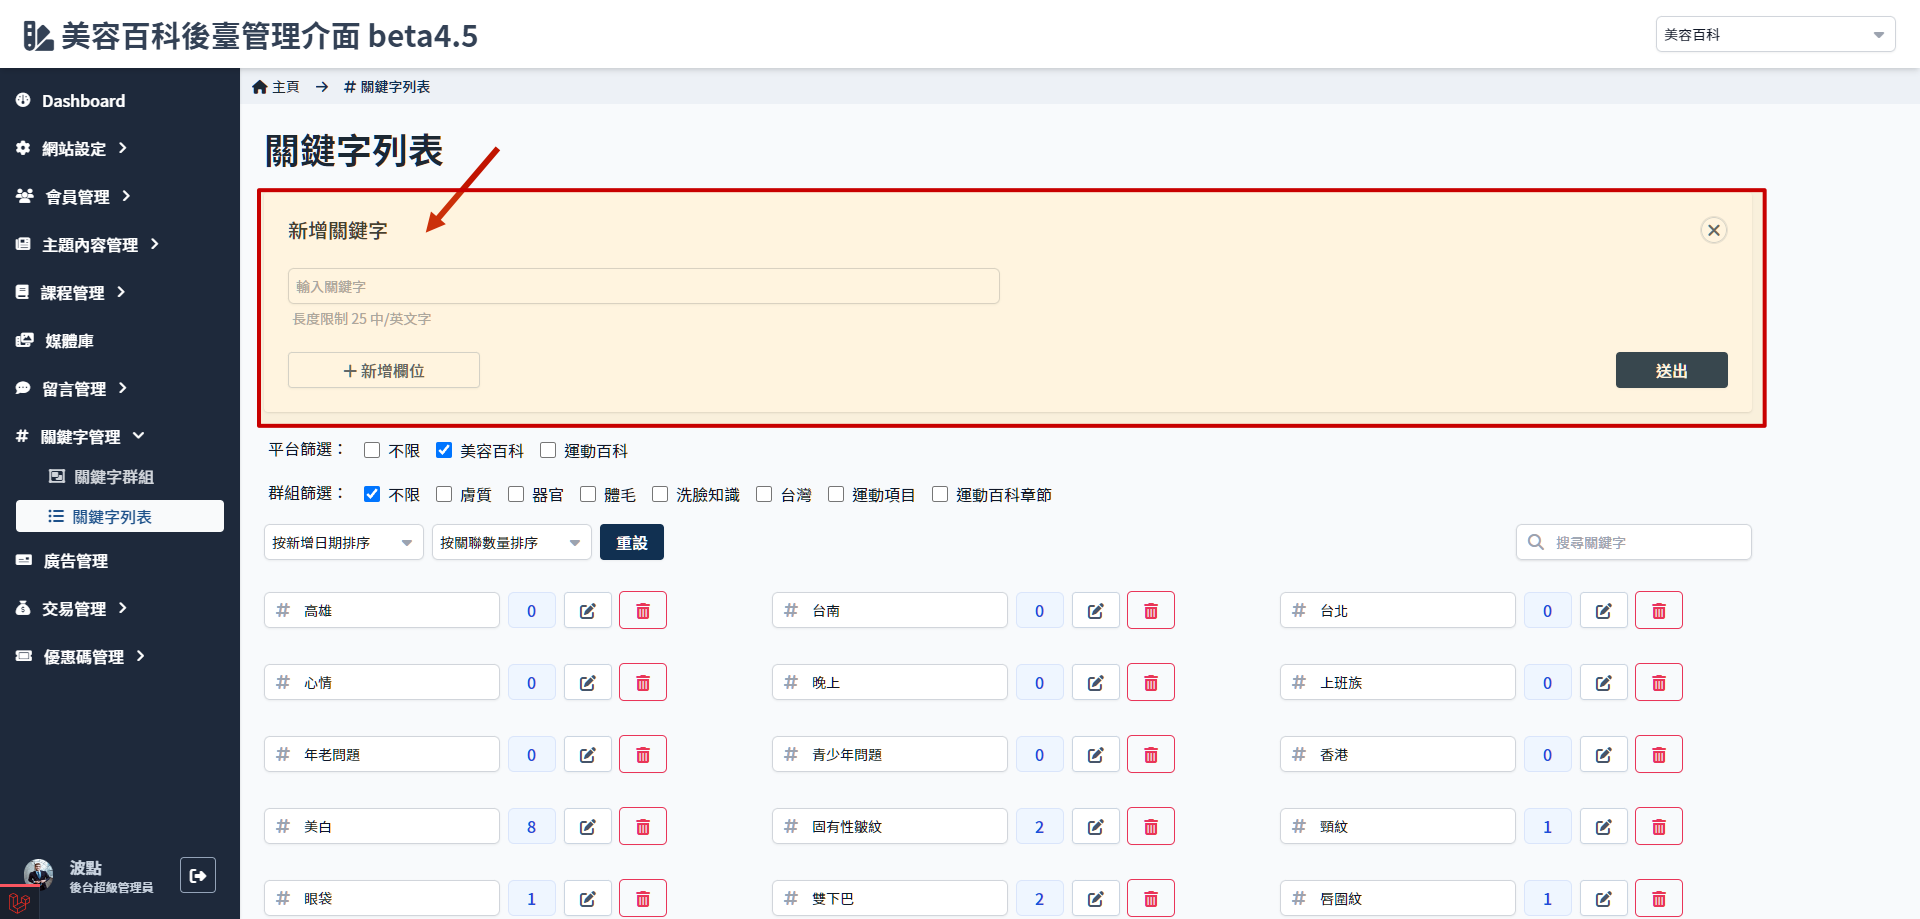Click the logout icon beside 波點

pyautogui.click(x=198, y=875)
